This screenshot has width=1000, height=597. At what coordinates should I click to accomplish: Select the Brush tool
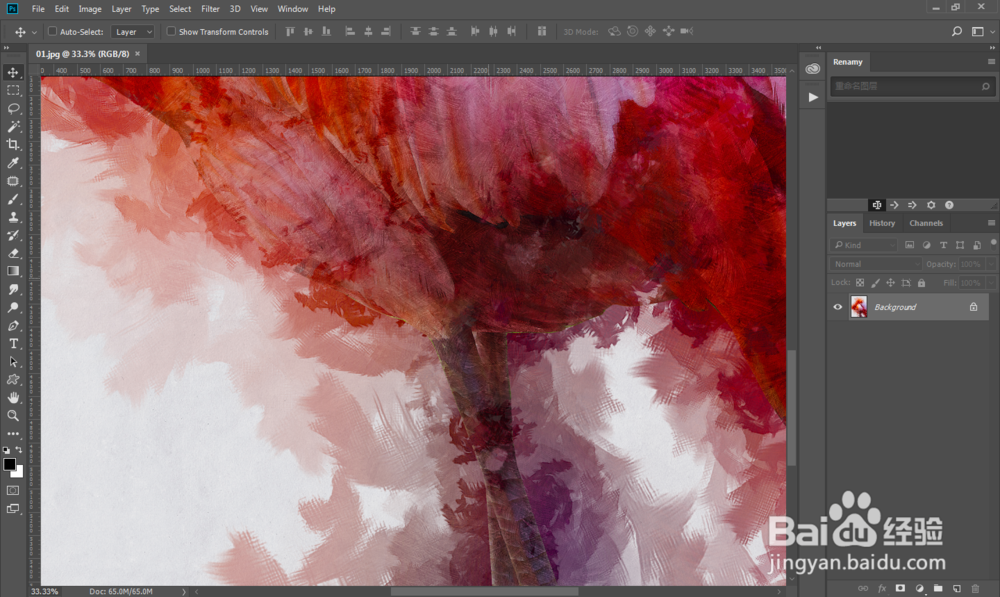pyautogui.click(x=13, y=199)
